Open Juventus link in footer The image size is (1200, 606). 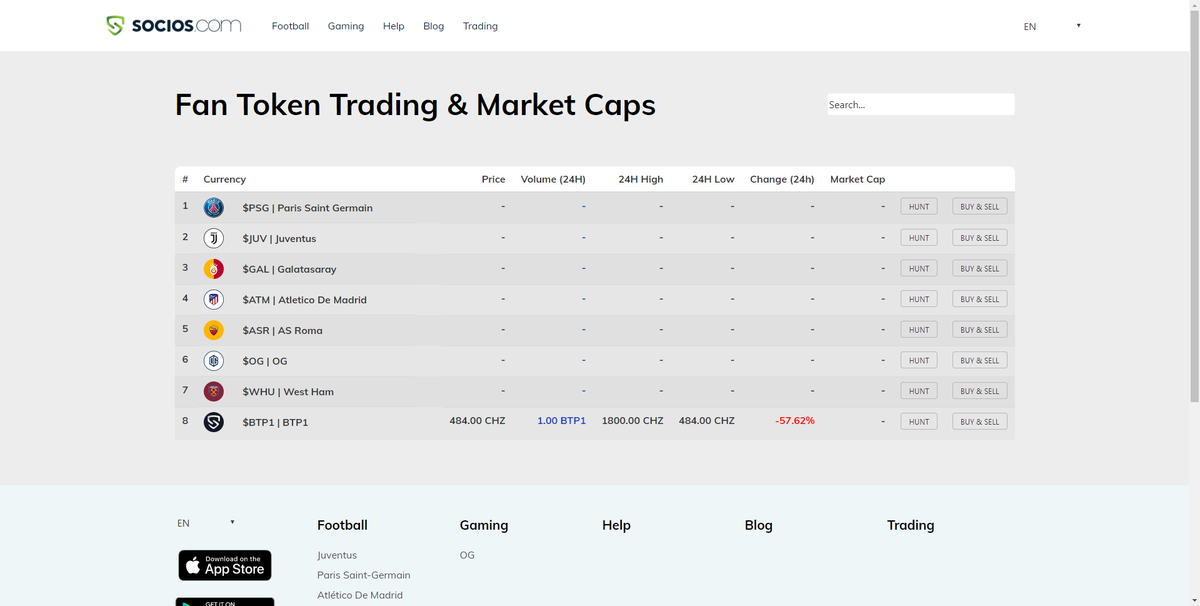337,555
